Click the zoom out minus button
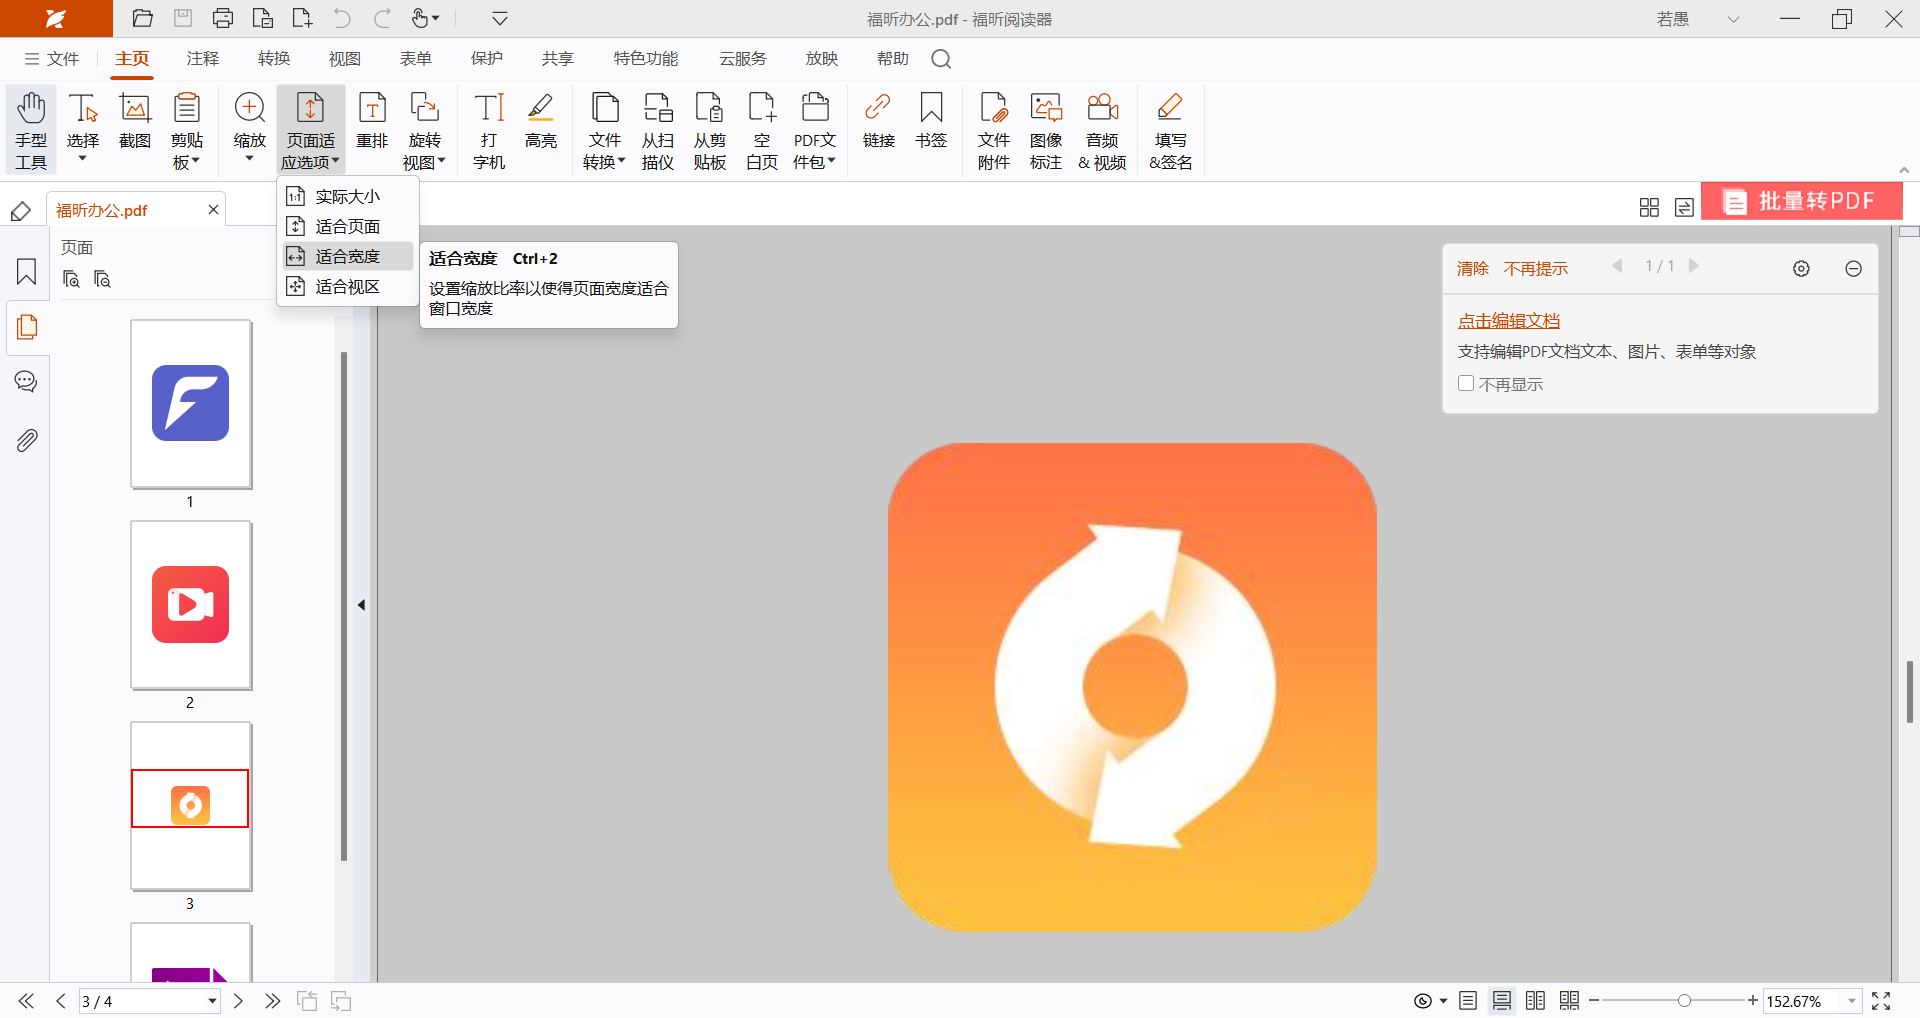The image size is (1920, 1018). tap(1594, 1001)
